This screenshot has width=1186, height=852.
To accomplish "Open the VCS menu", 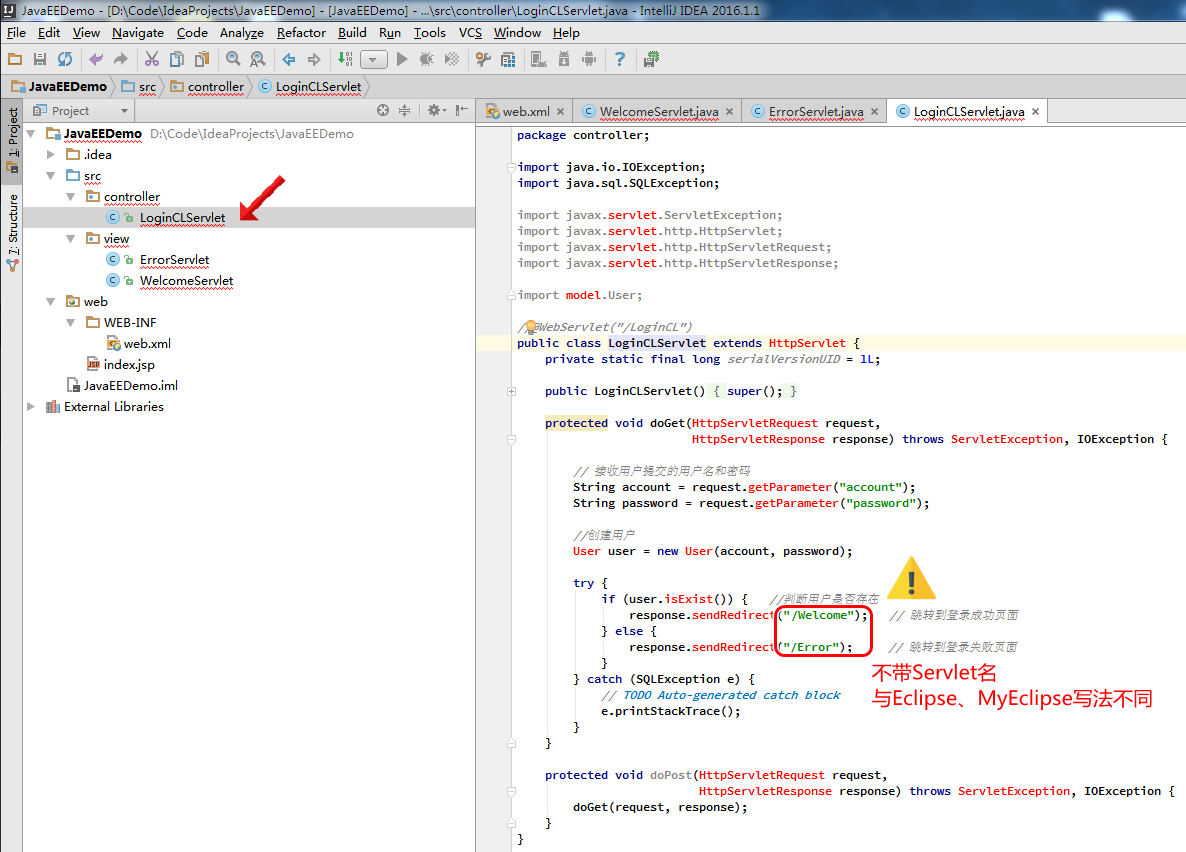I will point(470,33).
